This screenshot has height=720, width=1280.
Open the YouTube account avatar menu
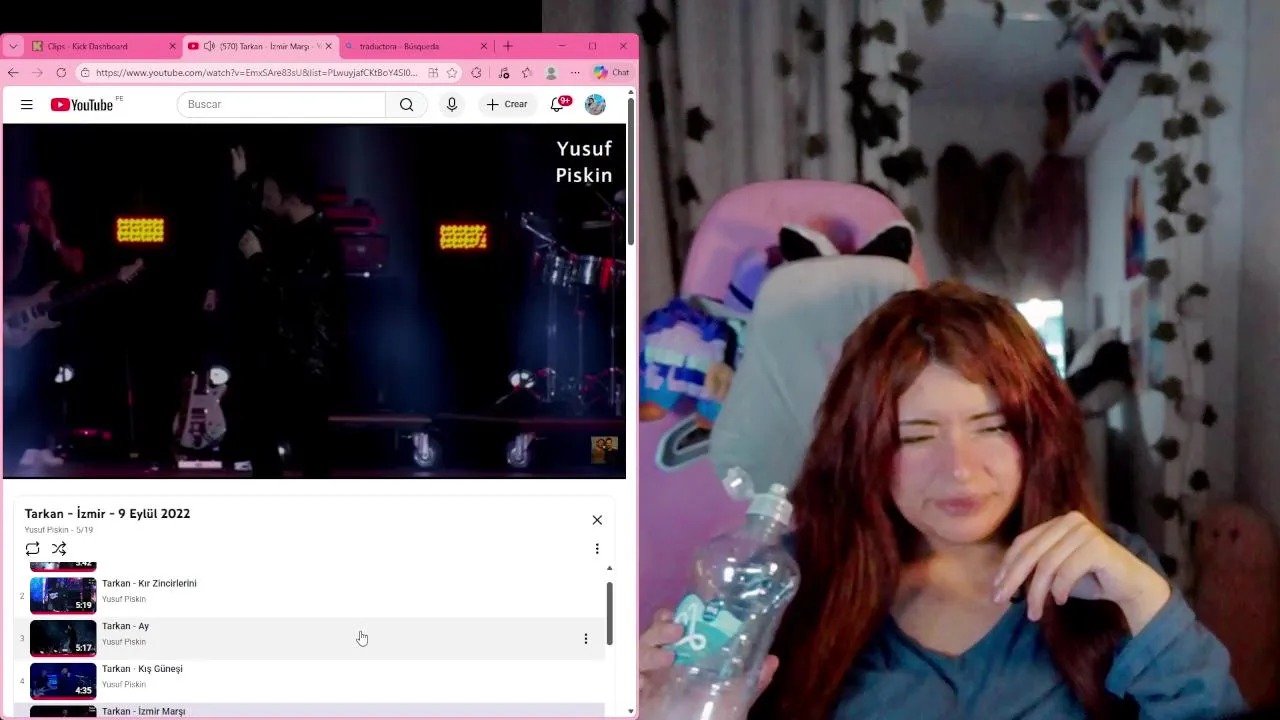tap(595, 104)
